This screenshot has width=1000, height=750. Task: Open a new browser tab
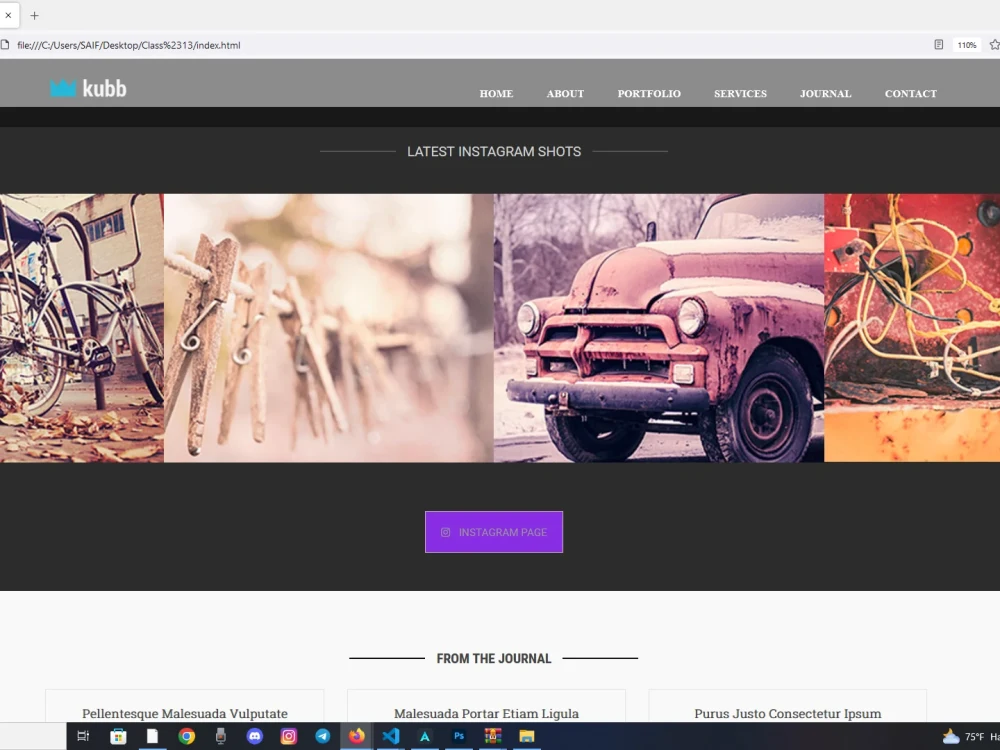[34, 15]
